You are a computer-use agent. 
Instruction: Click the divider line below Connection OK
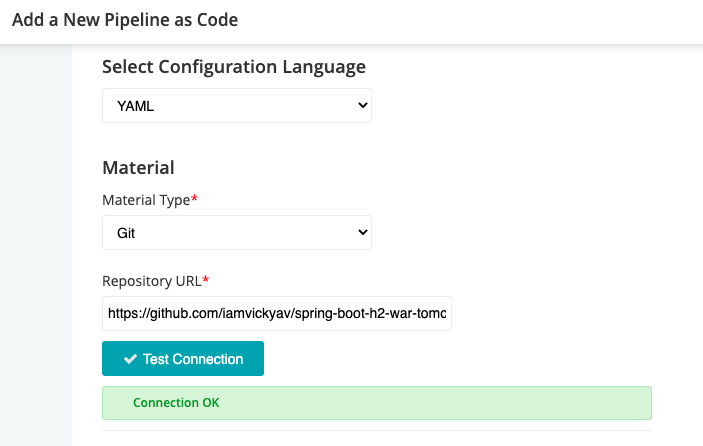377,431
